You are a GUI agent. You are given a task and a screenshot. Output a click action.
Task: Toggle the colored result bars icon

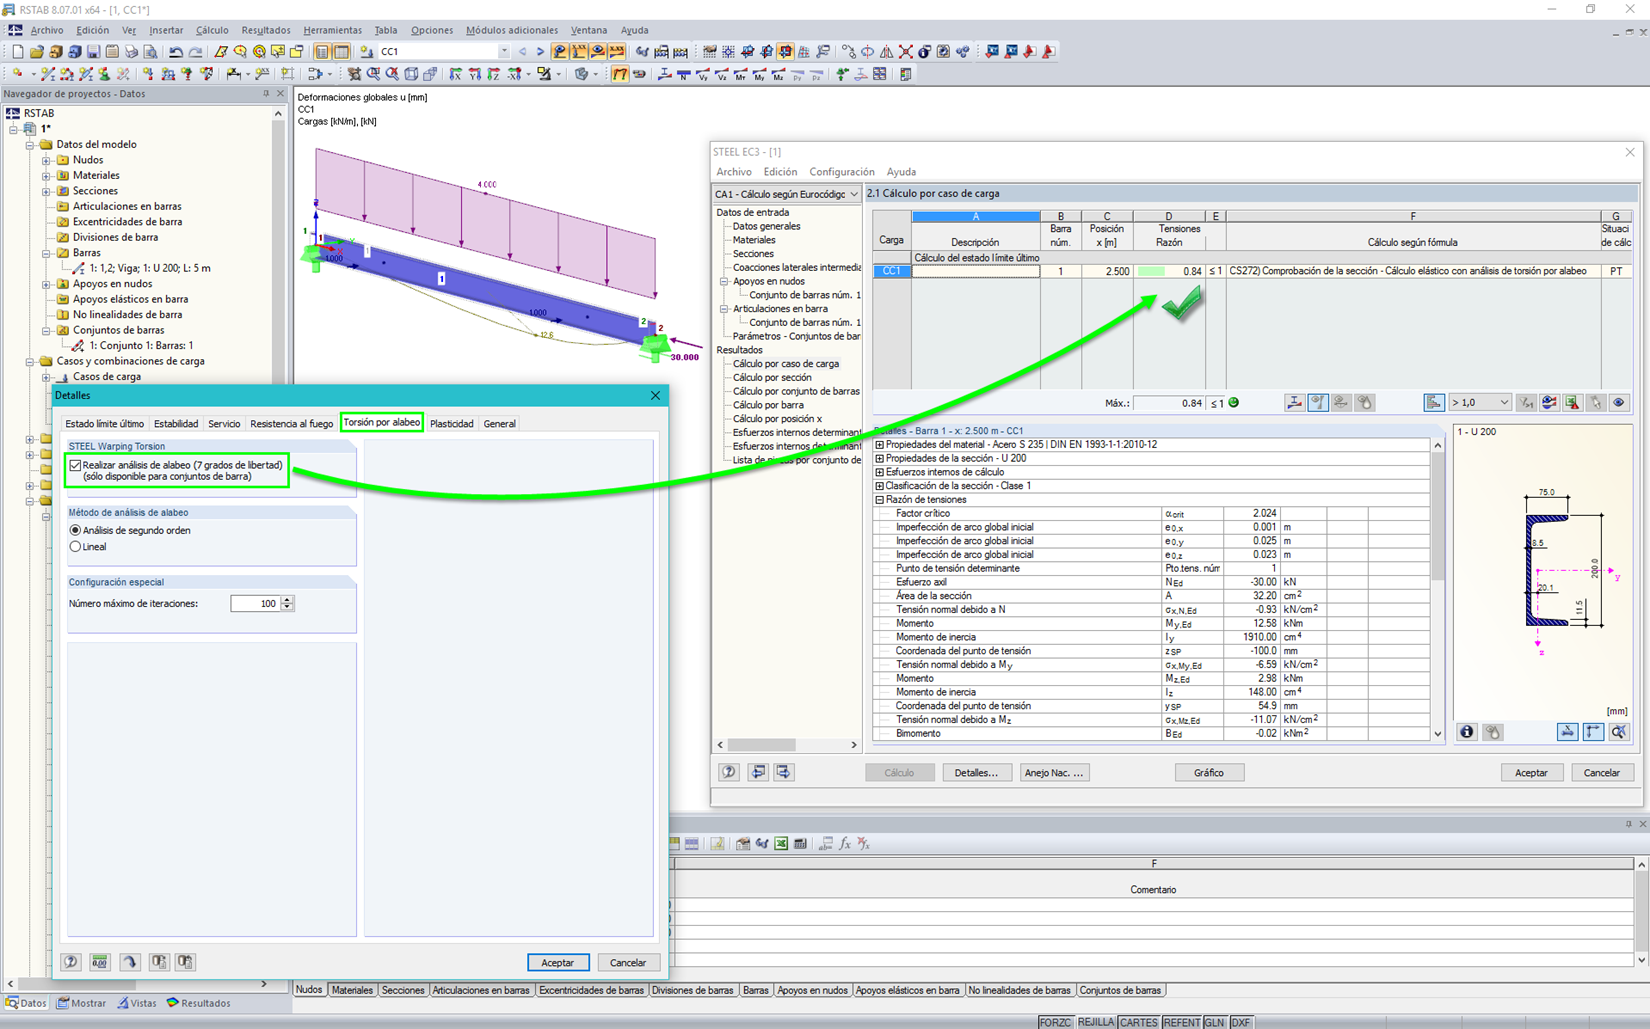(1434, 403)
